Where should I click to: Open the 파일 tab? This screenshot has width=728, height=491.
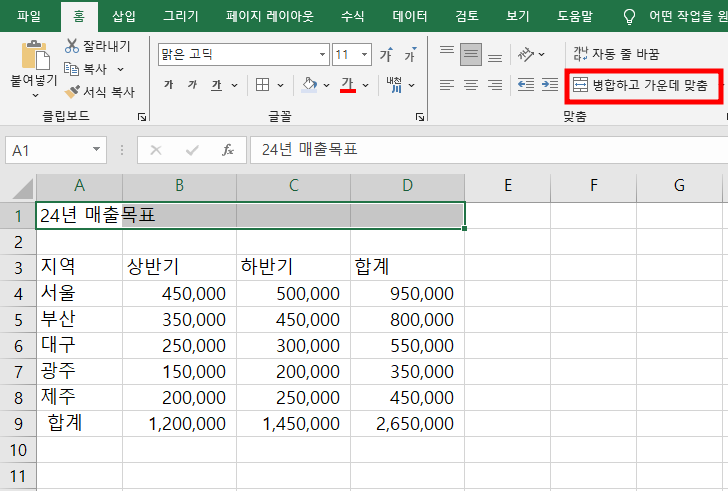[x=29, y=16]
